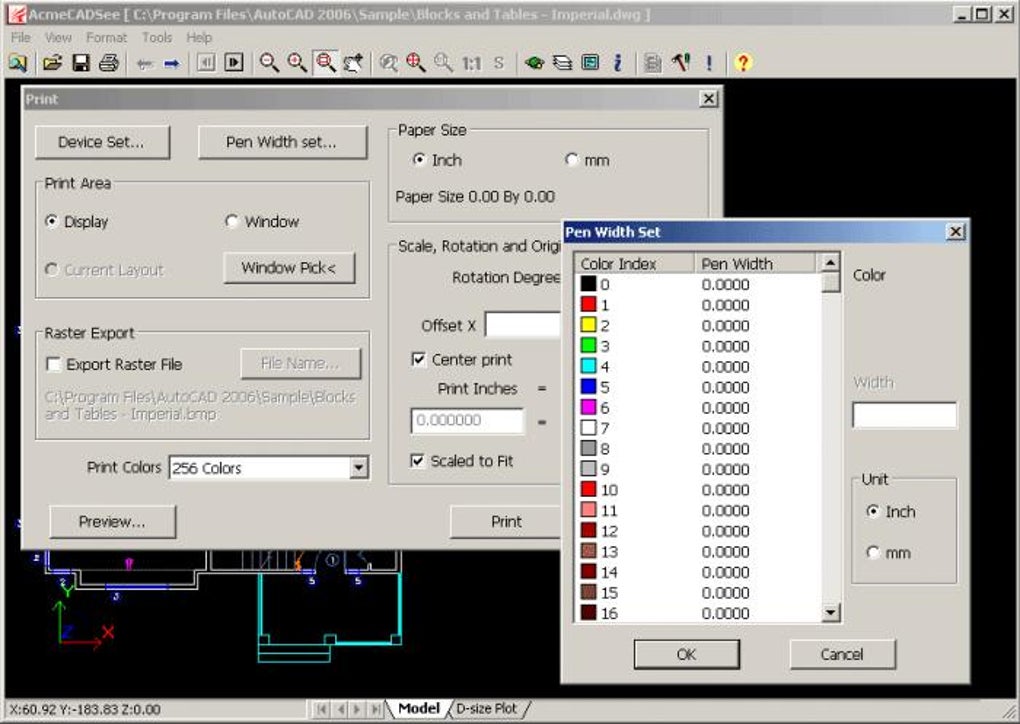Click the teal layout window icon
Image resolution: width=1020 pixels, height=724 pixels.
[590, 62]
